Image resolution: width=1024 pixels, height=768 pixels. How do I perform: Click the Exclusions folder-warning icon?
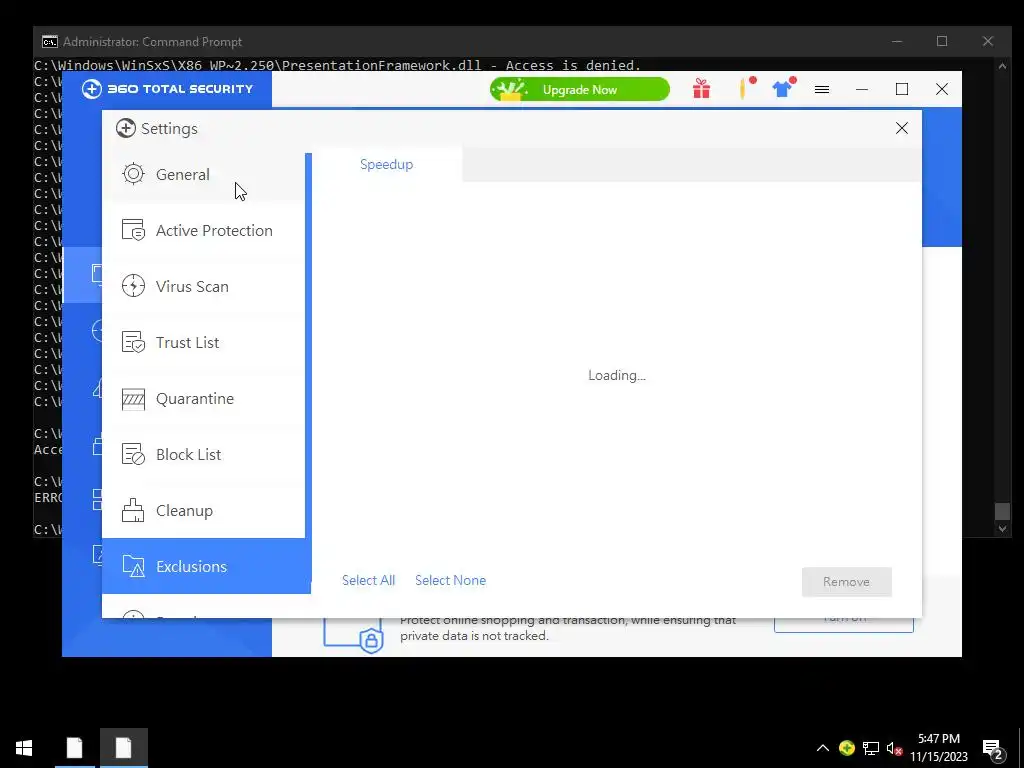133,566
